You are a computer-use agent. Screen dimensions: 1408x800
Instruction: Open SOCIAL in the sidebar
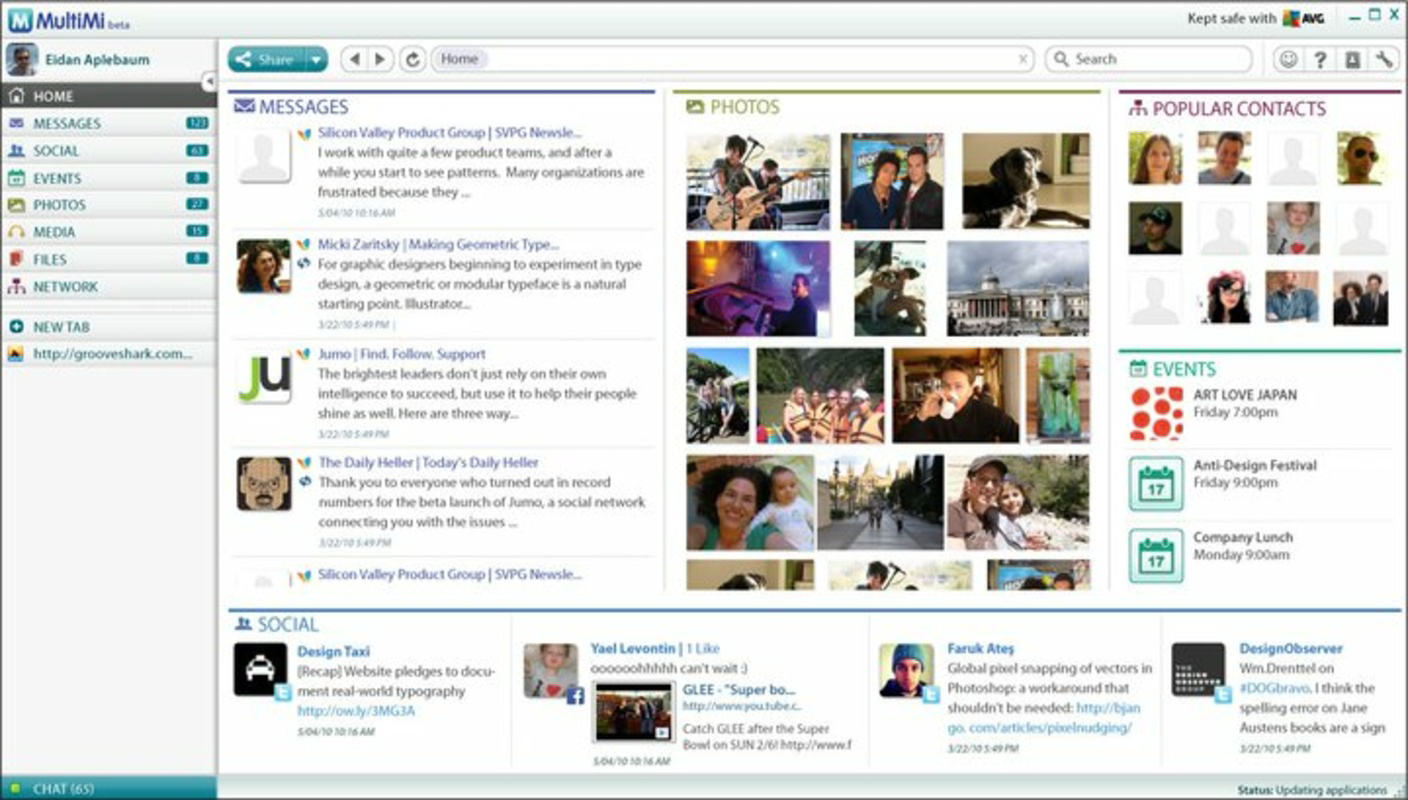pyautogui.click(x=108, y=150)
